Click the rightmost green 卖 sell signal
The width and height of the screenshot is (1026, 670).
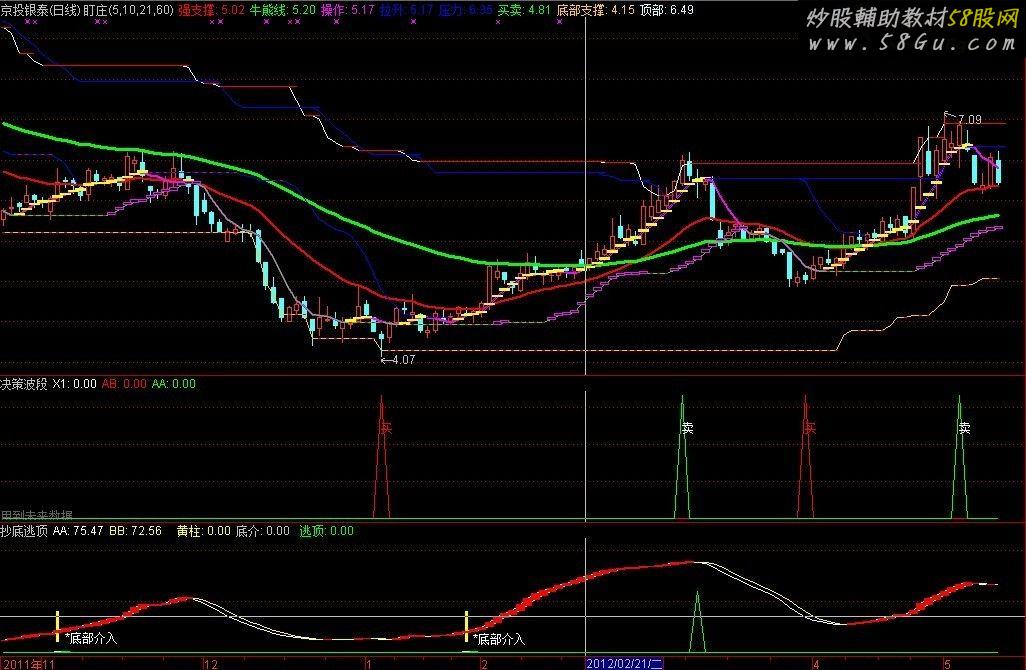pyautogui.click(x=962, y=428)
